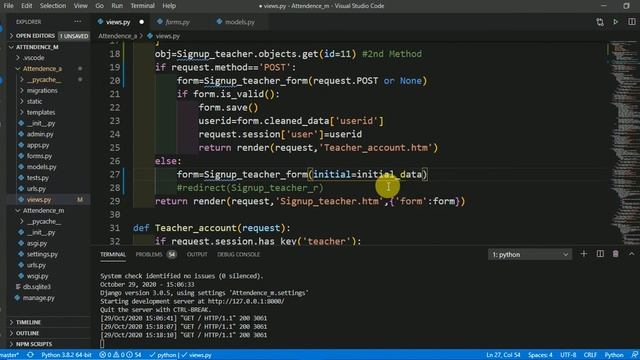This screenshot has height=360, width=640.
Task: Select Python 3.8.2 64-bit interpreter in status bar
Action: coord(66,355)
